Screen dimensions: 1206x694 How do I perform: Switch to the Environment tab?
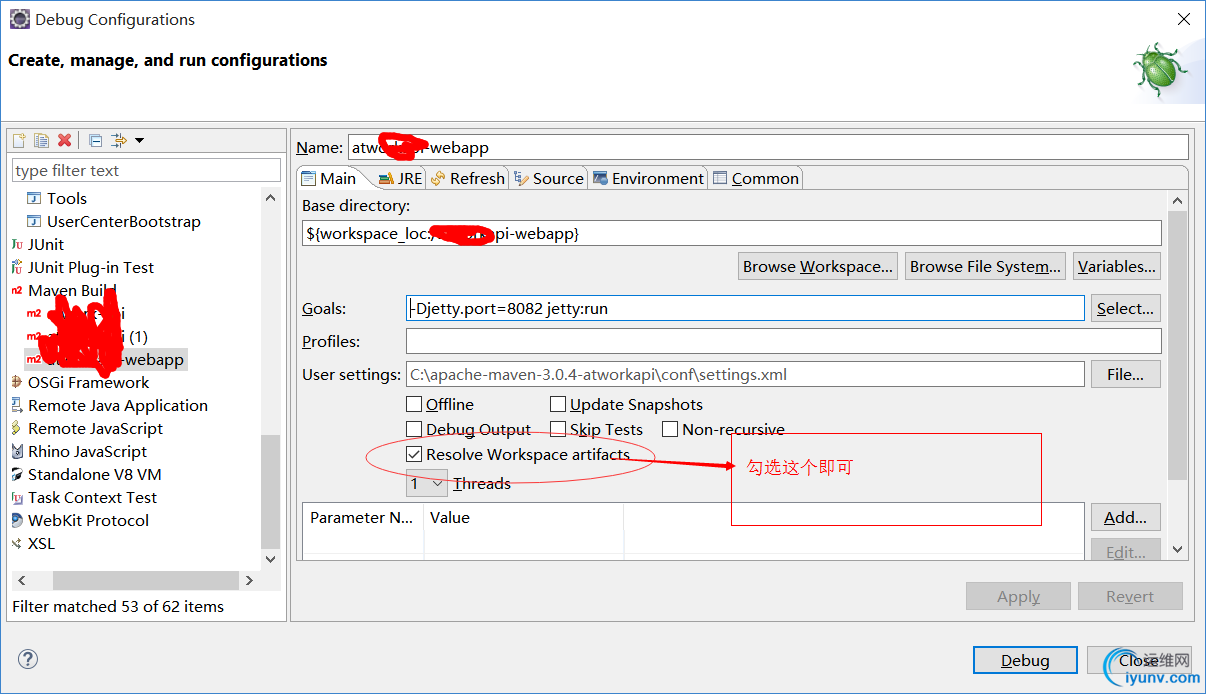pos(648,178)
